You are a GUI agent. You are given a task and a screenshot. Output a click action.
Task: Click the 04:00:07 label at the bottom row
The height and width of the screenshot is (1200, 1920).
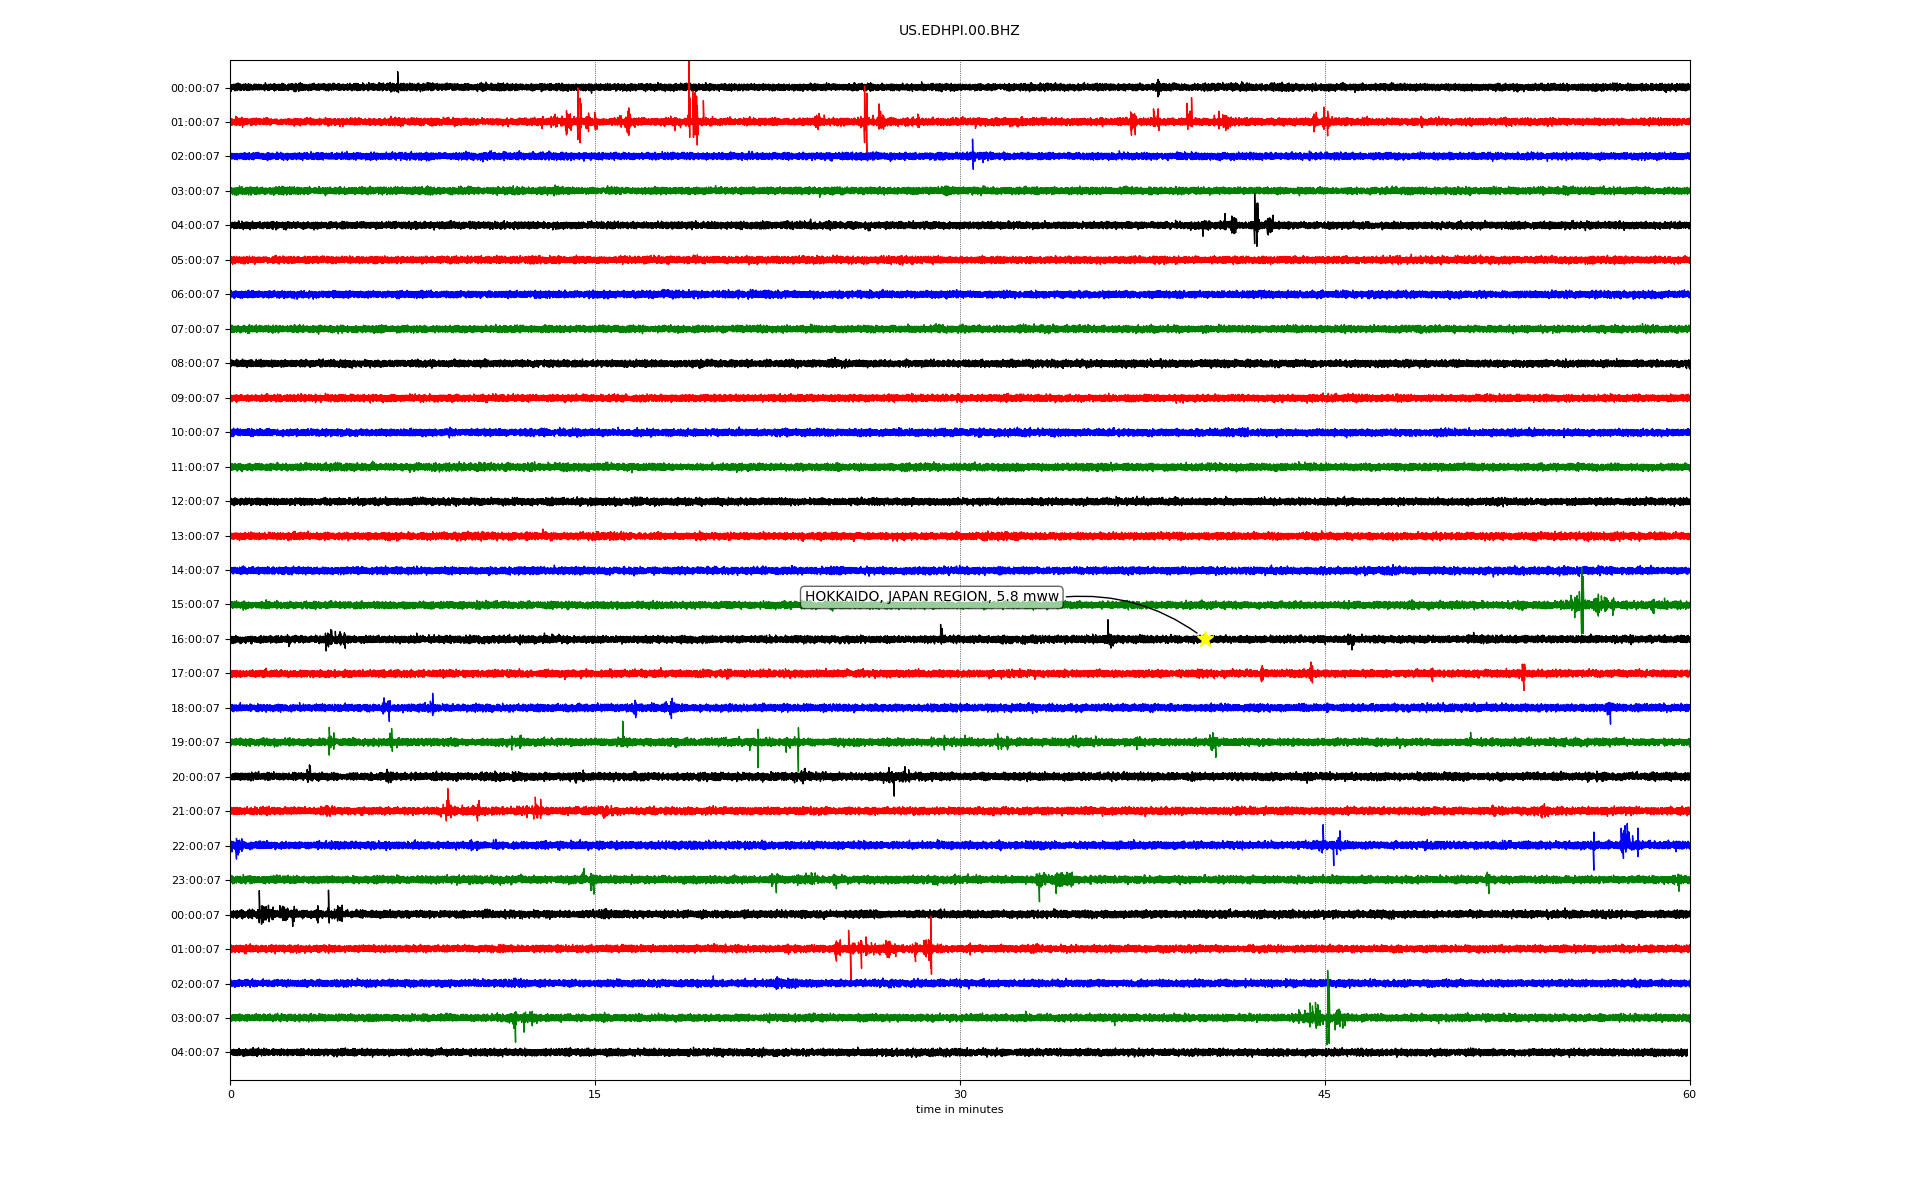tap(195, 1053)
